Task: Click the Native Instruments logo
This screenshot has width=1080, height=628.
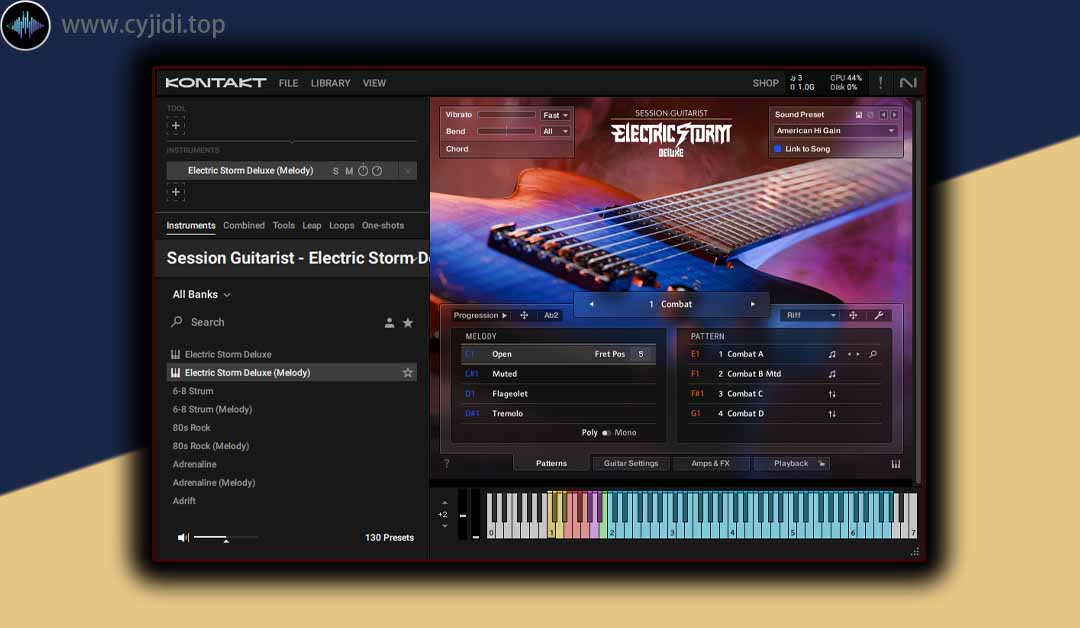Action: click(908, 83)
